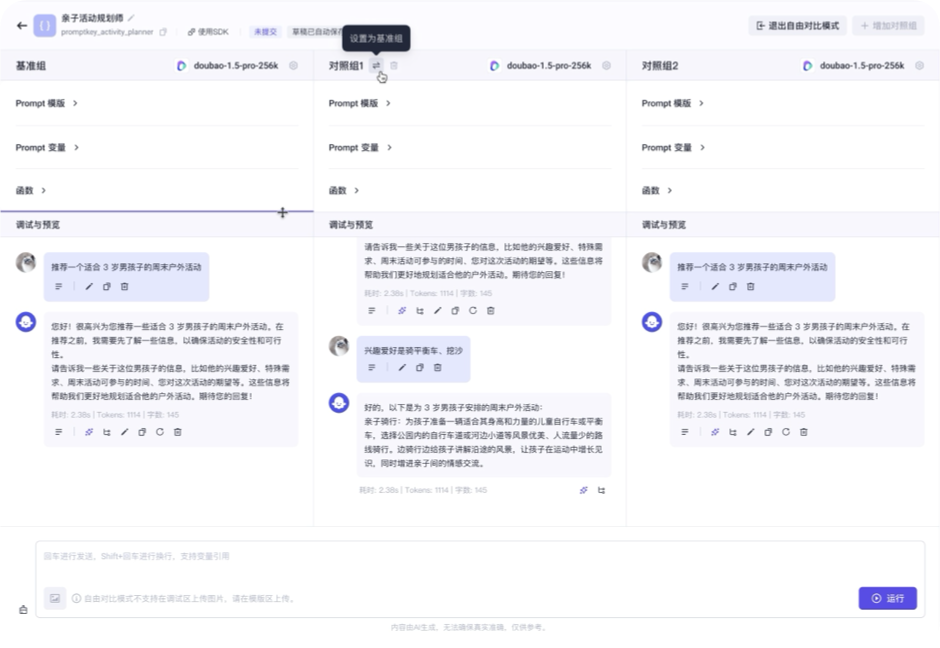The width and height of the screenshot is (940, 648).
Task: Expand 函数 section in 基准组
Action: pyautogui.click(x=31, y=191)
